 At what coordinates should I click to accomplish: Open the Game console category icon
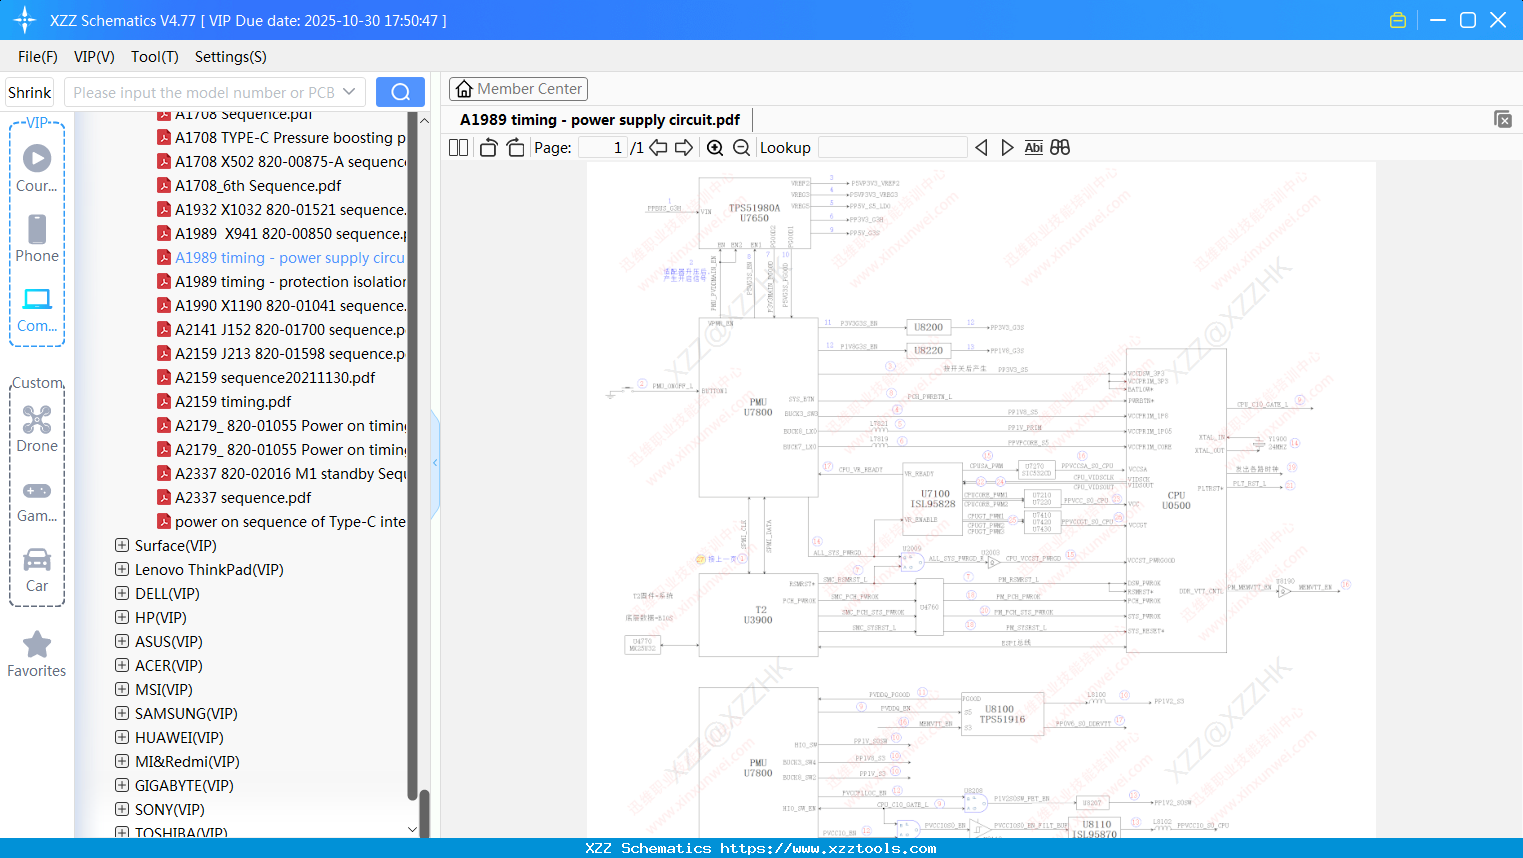pyautogui.click(x=37, y=491)
